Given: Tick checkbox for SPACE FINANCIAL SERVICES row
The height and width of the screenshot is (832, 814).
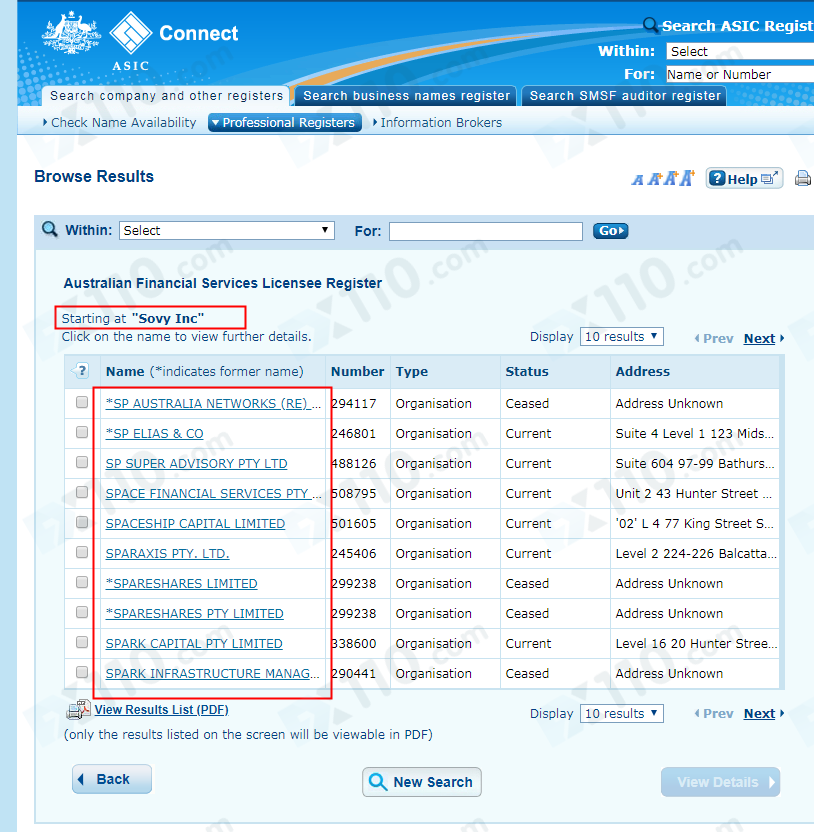Looking at the screenshot, I should [x=82, y=492].
